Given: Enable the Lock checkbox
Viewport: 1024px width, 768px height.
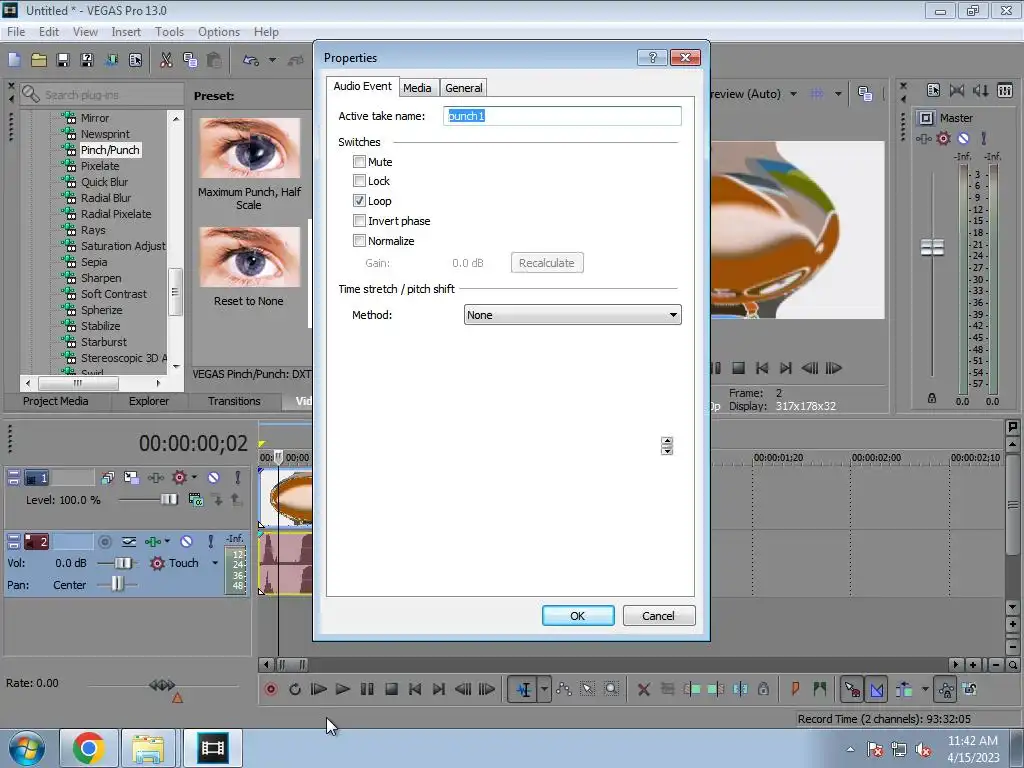Looking at the screenshot, I should (x=359, y=180).
